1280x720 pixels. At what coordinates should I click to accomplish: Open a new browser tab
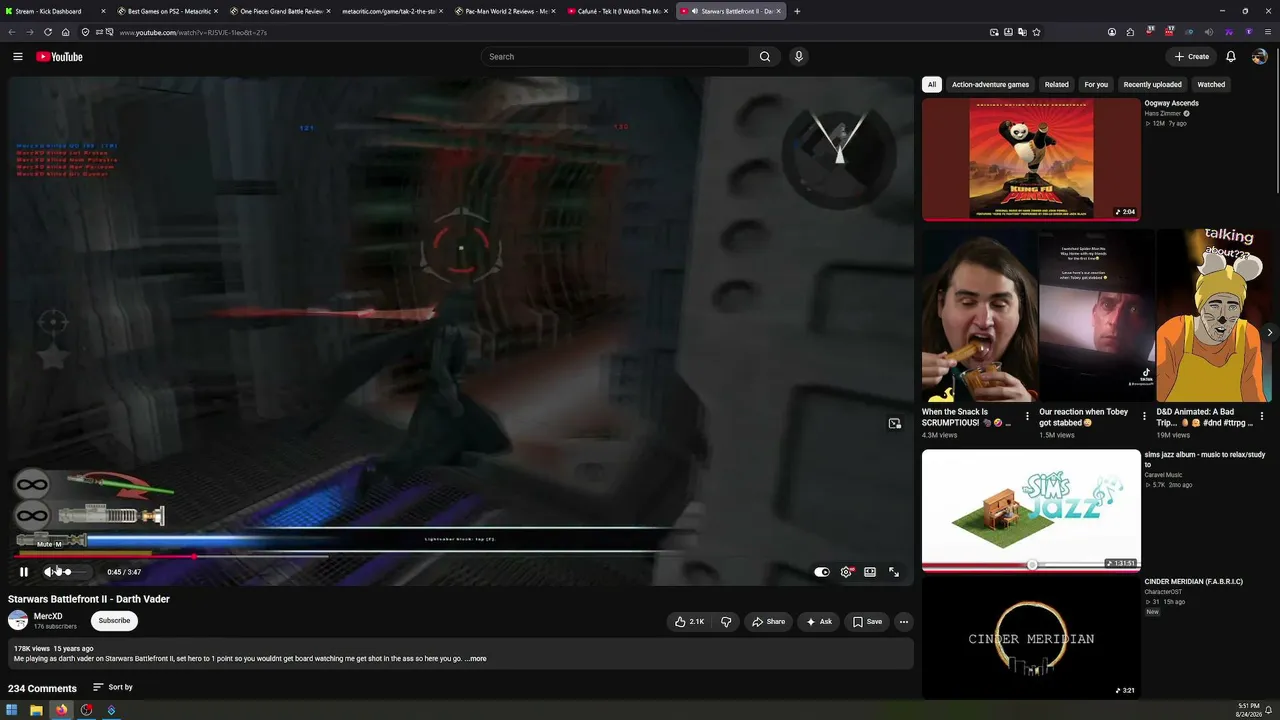click(797, 11)
